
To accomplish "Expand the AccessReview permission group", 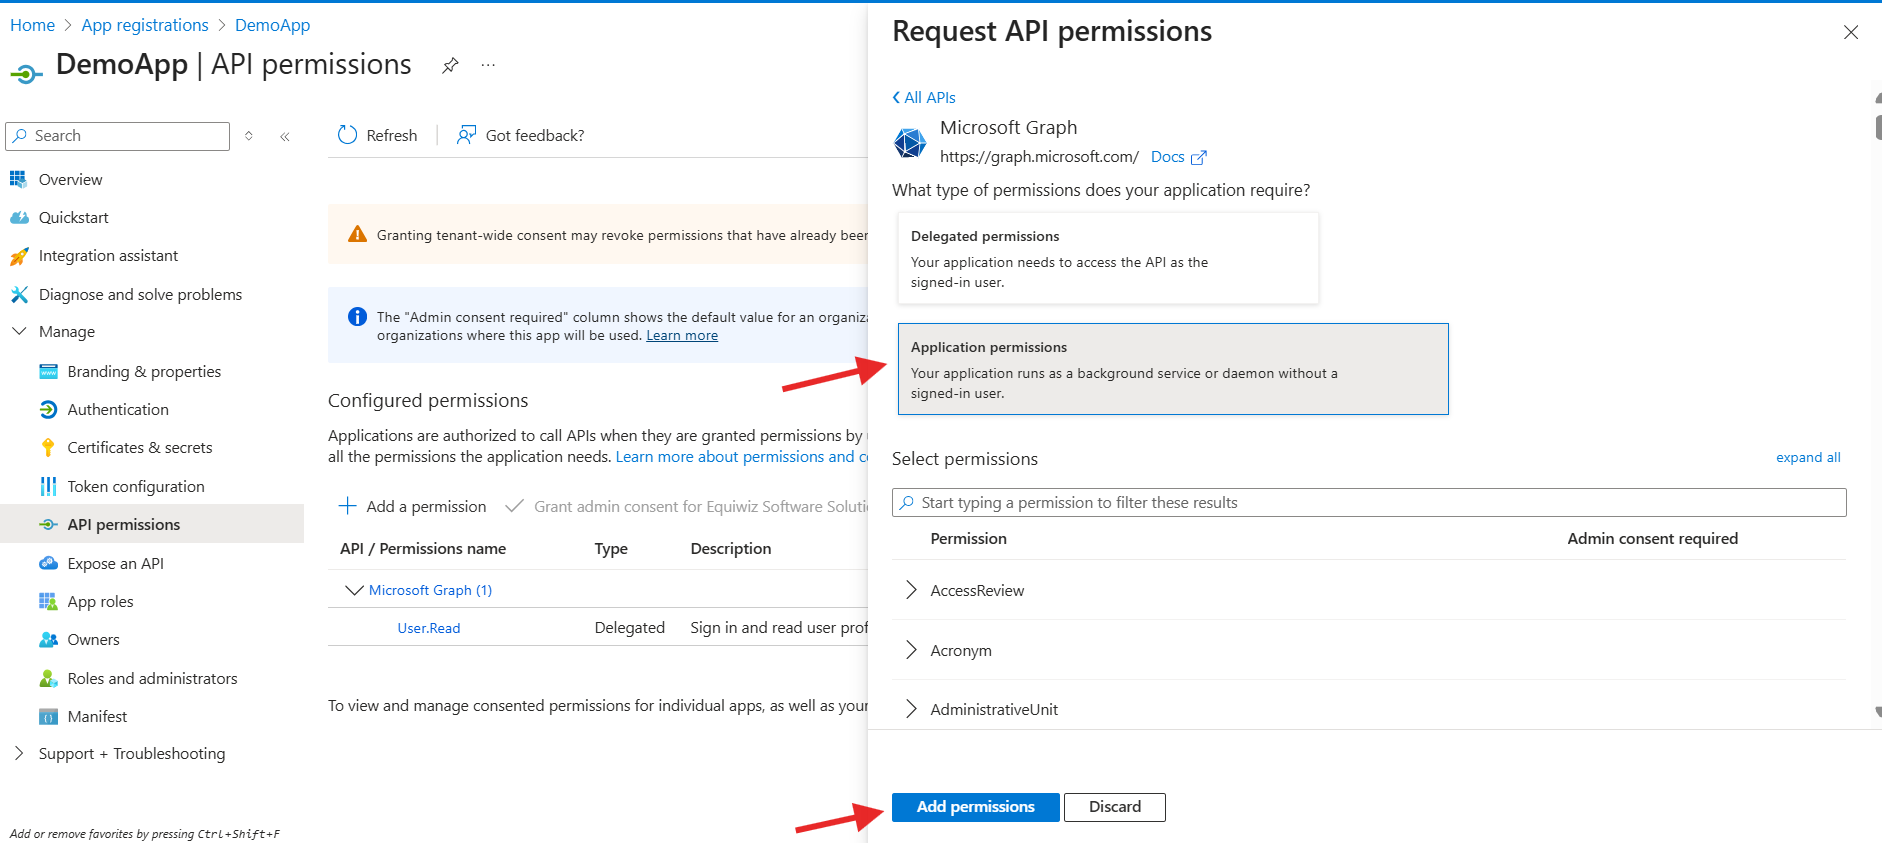I will (x=910, y=589).
